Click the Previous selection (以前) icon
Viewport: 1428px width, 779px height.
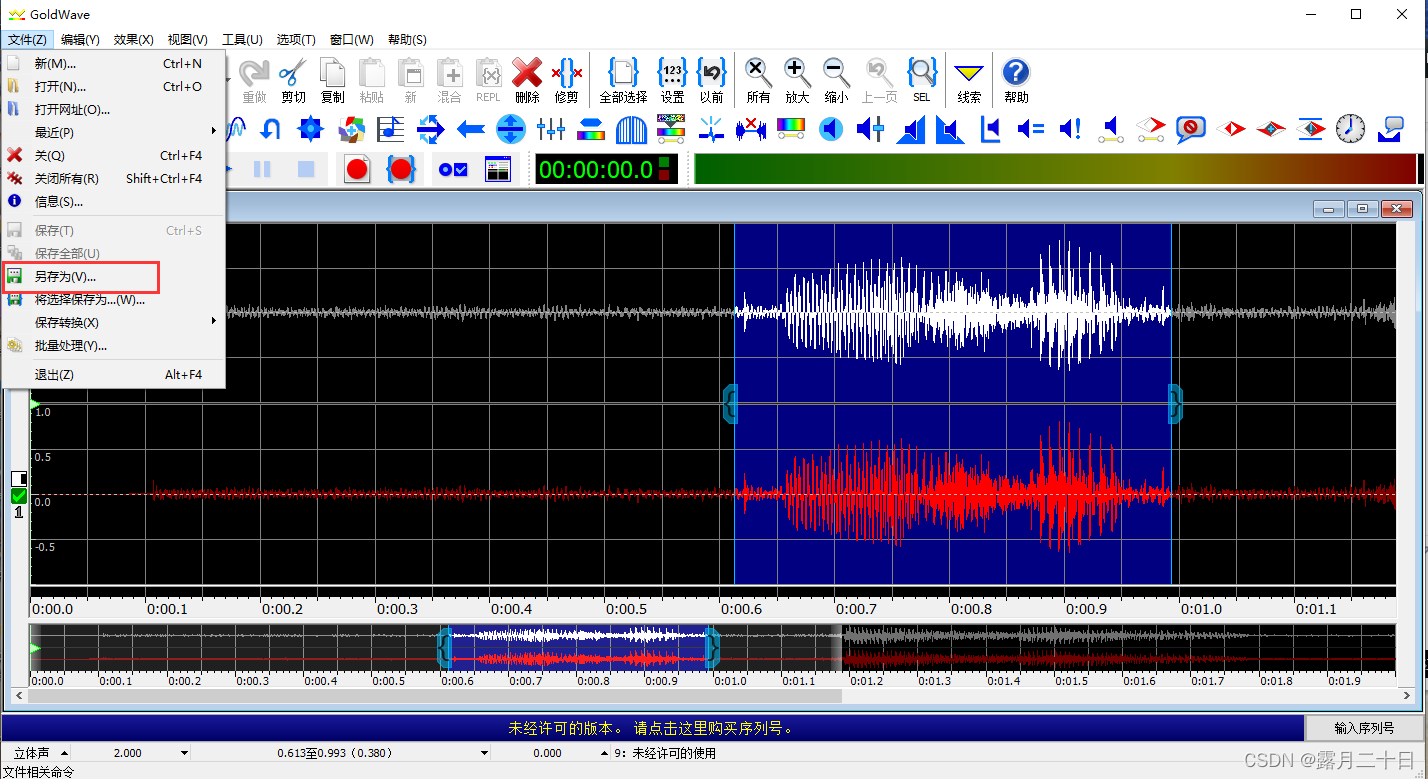pos(711,80)
